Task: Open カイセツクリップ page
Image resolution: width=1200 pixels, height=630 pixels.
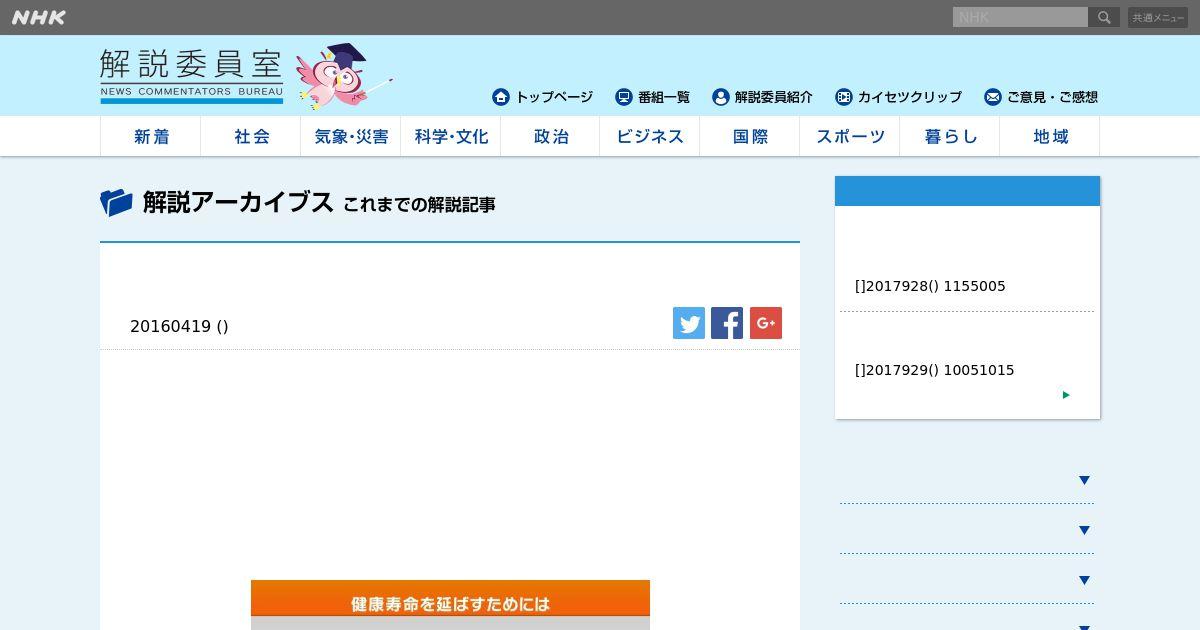Action: tap(899, 97)
